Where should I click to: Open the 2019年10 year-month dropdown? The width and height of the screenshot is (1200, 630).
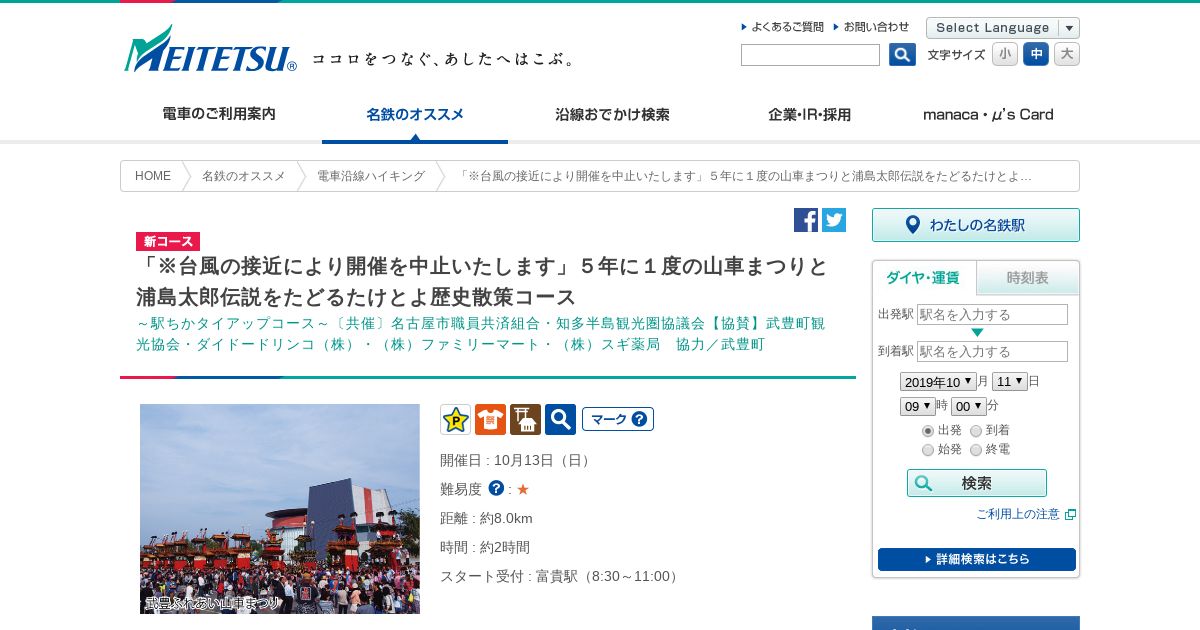[938, 381]
